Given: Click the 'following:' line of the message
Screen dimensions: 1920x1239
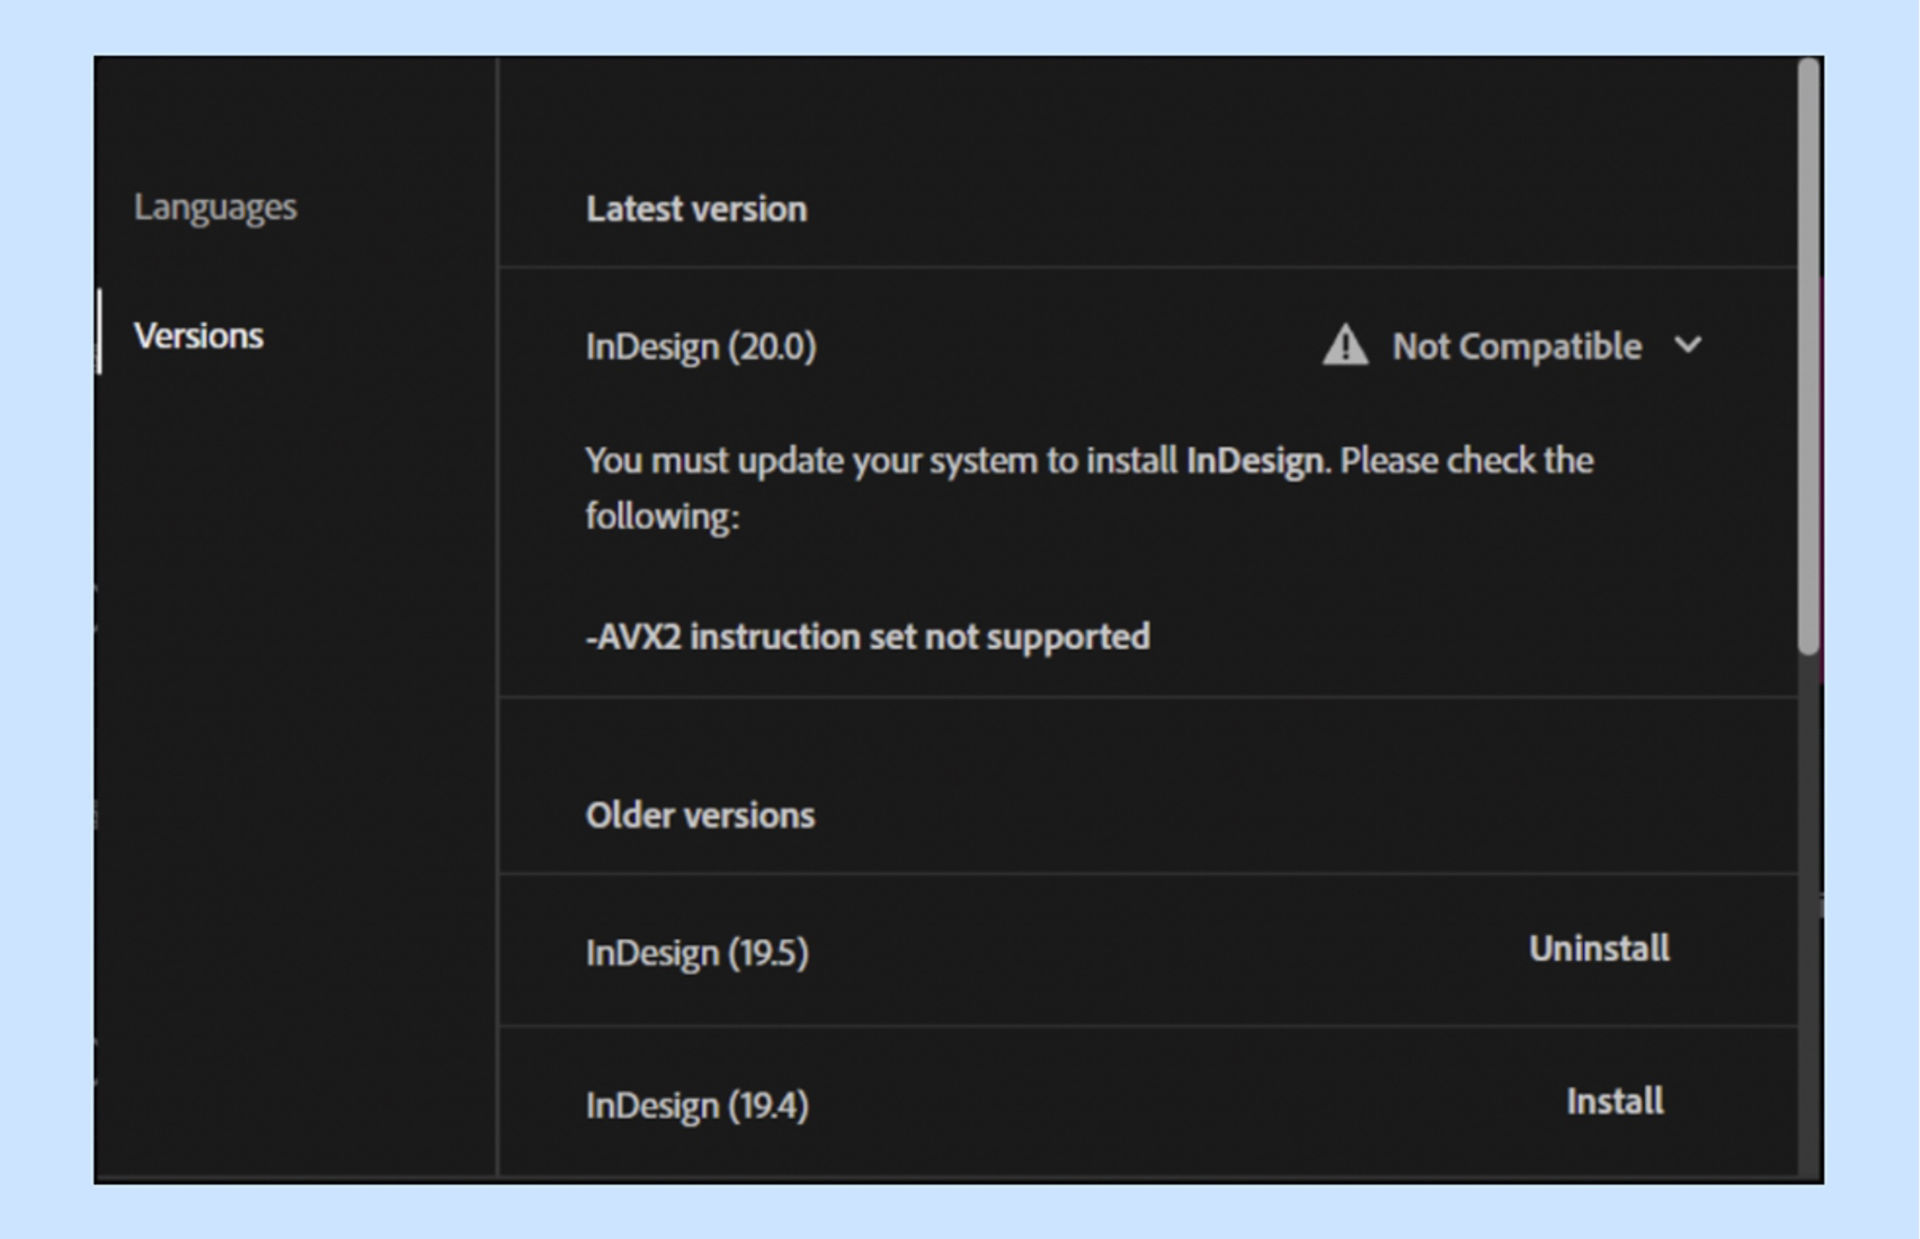Looking at the screenshot, I should point(662,517).
